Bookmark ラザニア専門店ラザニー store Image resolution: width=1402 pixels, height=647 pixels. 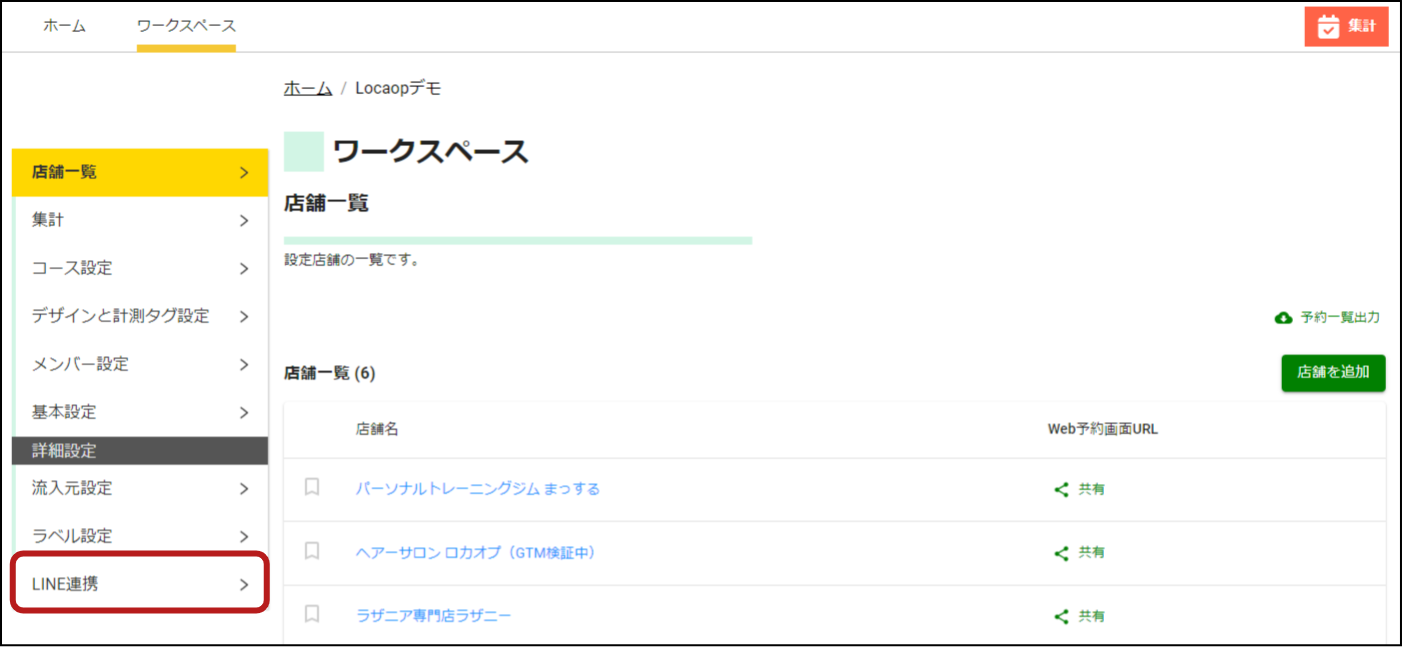(x=312, y=615)
